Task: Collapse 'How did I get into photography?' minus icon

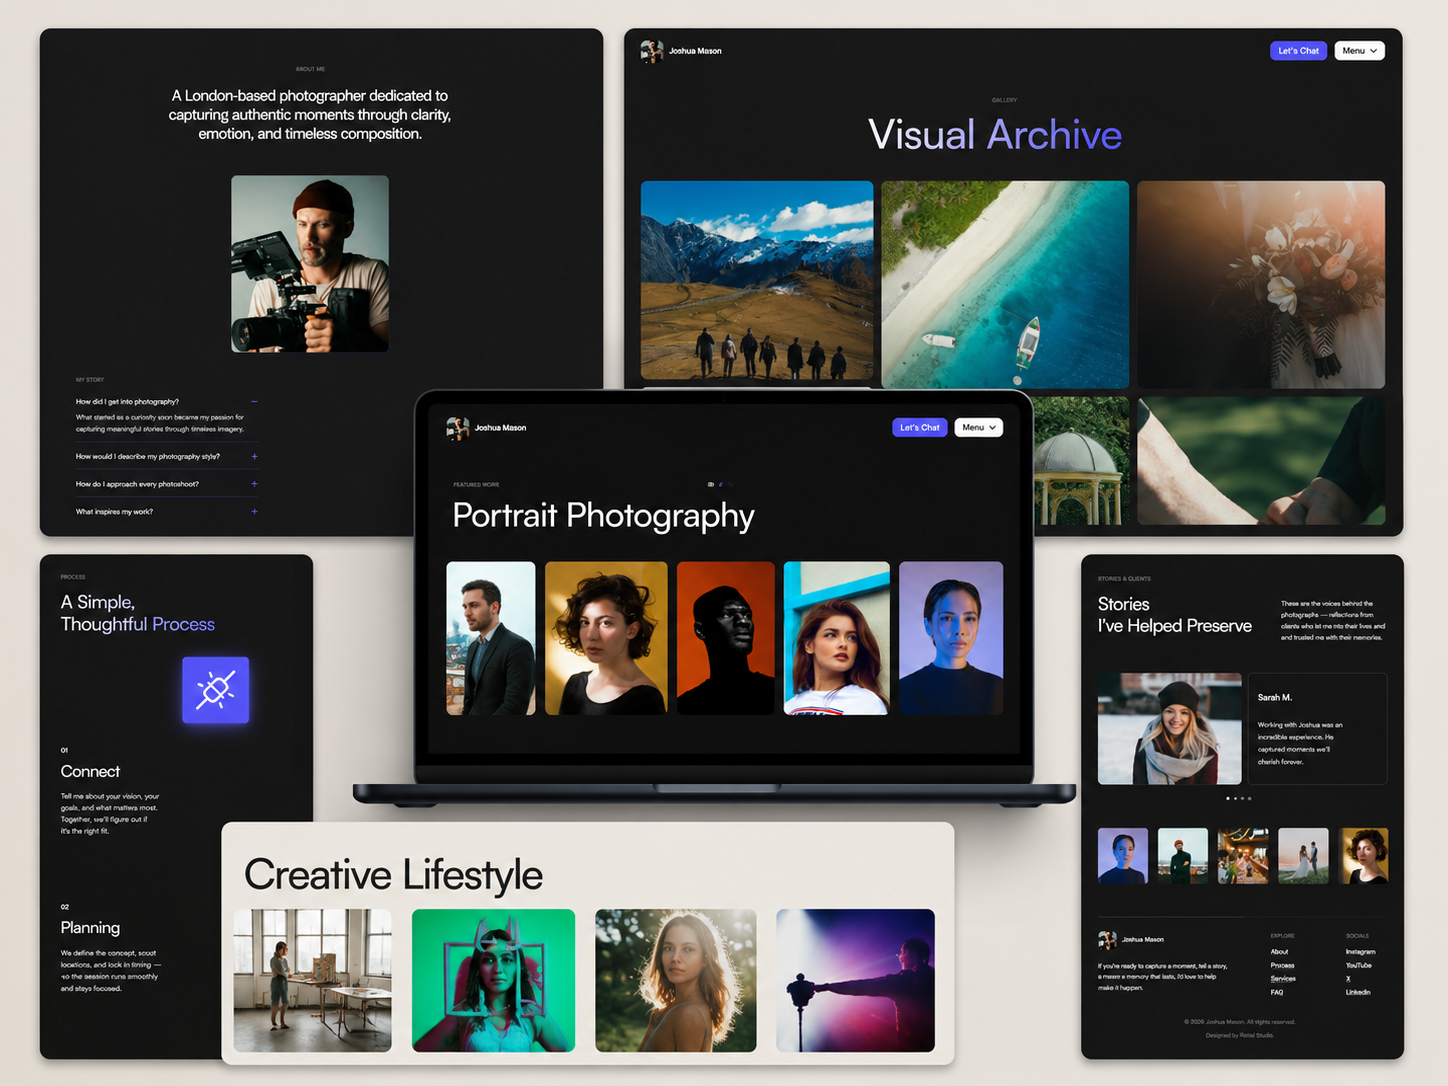Action: tap(254, 402)
